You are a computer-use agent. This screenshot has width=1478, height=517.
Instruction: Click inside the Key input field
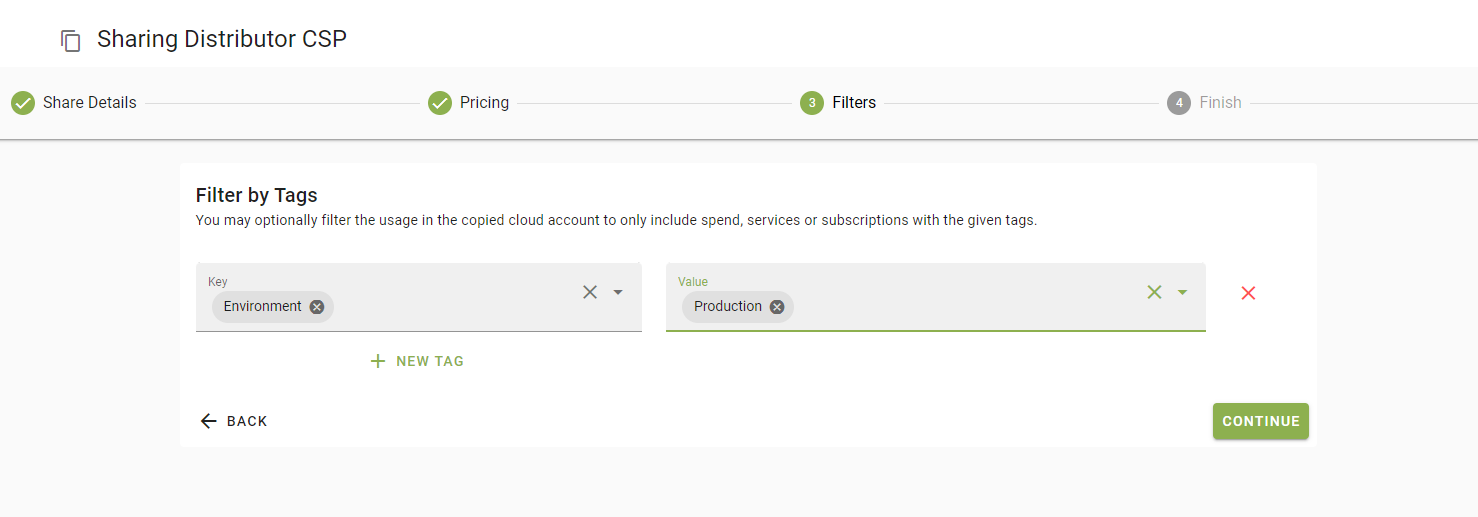[x=450, y=307]
